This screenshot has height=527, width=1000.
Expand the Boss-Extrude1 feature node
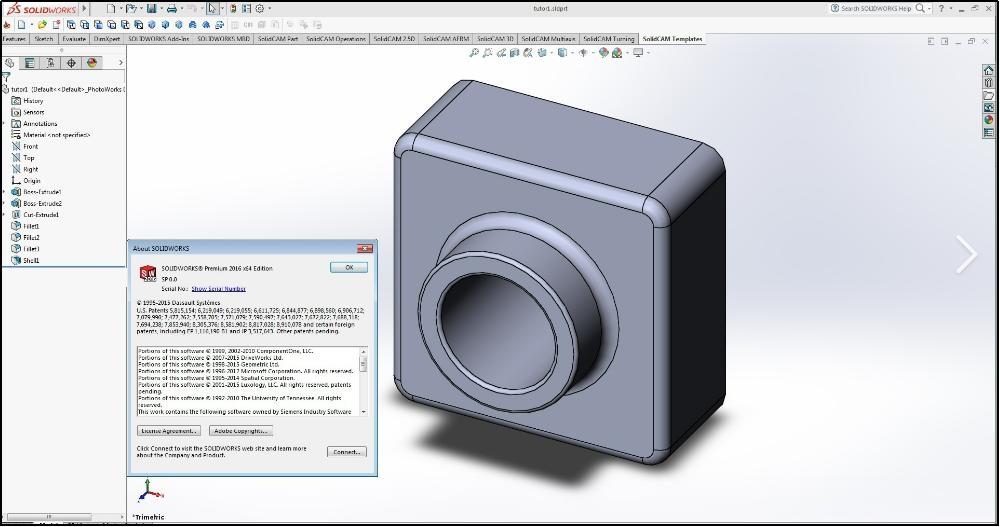[x=5, y=192]
